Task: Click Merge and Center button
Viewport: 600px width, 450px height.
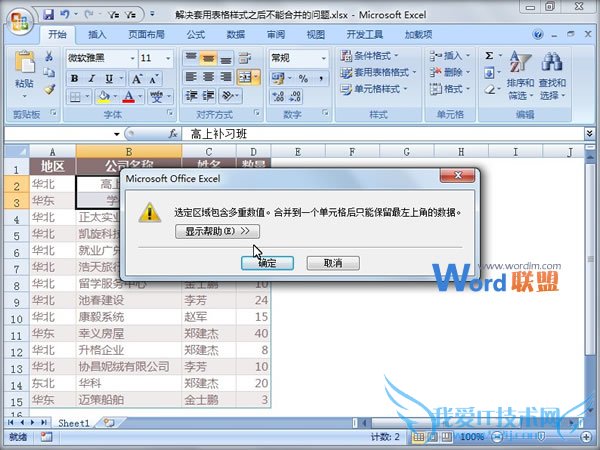Action: [244, 77]
